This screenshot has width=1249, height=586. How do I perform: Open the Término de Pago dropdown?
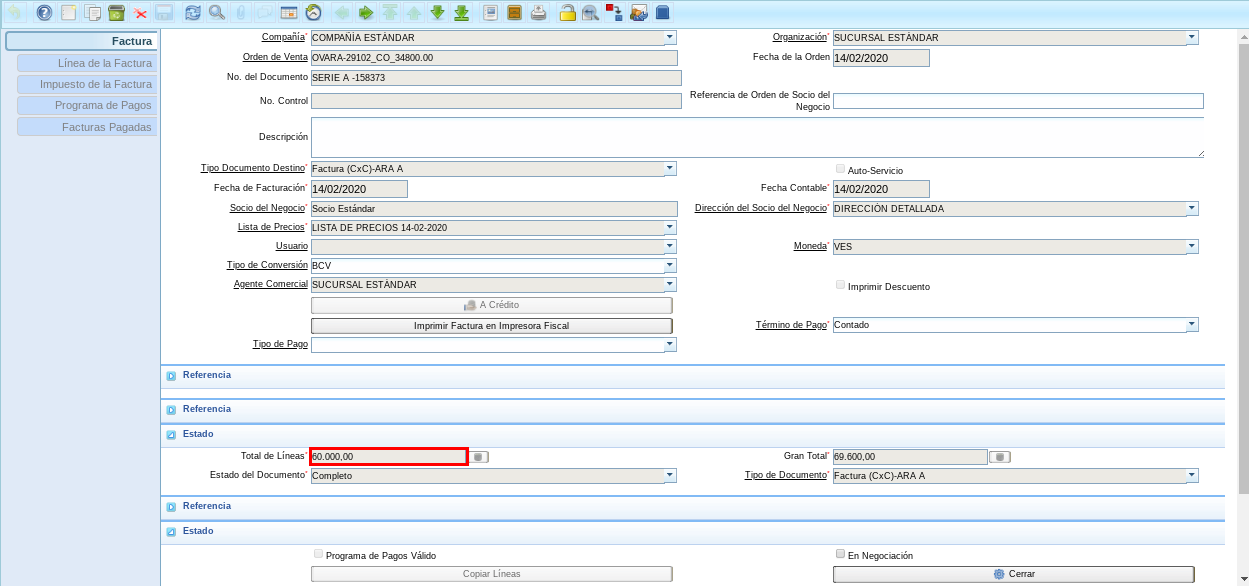pos(1192,325)
